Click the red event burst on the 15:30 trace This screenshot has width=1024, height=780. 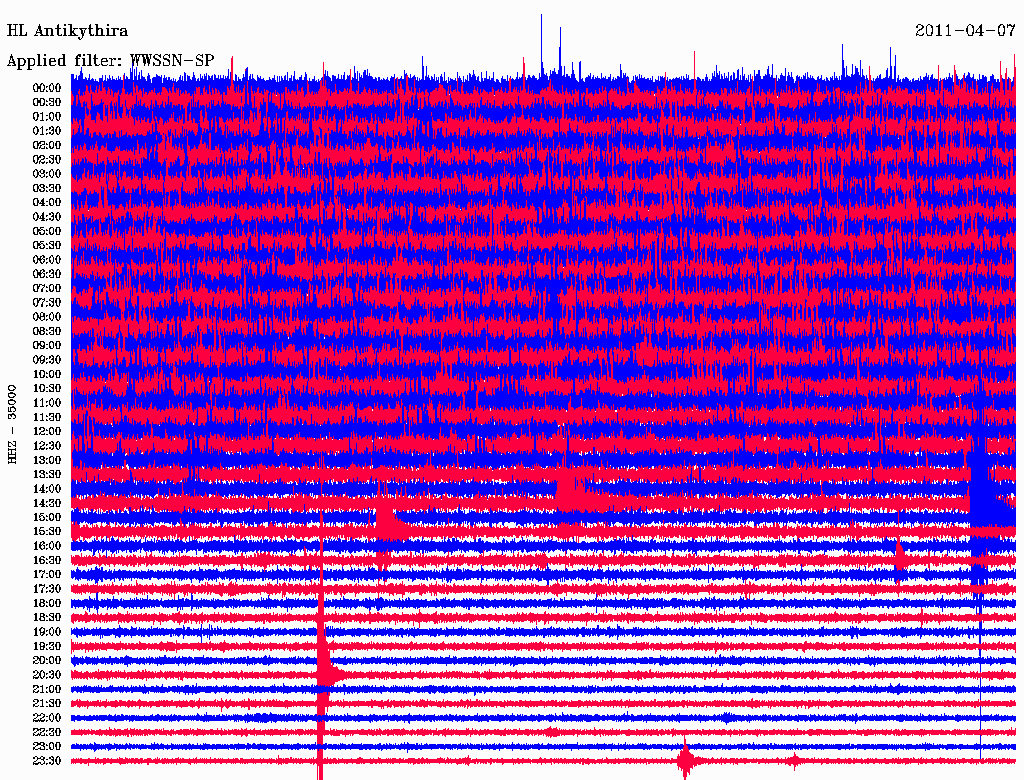pyautogui.click(x=390, y=525)
